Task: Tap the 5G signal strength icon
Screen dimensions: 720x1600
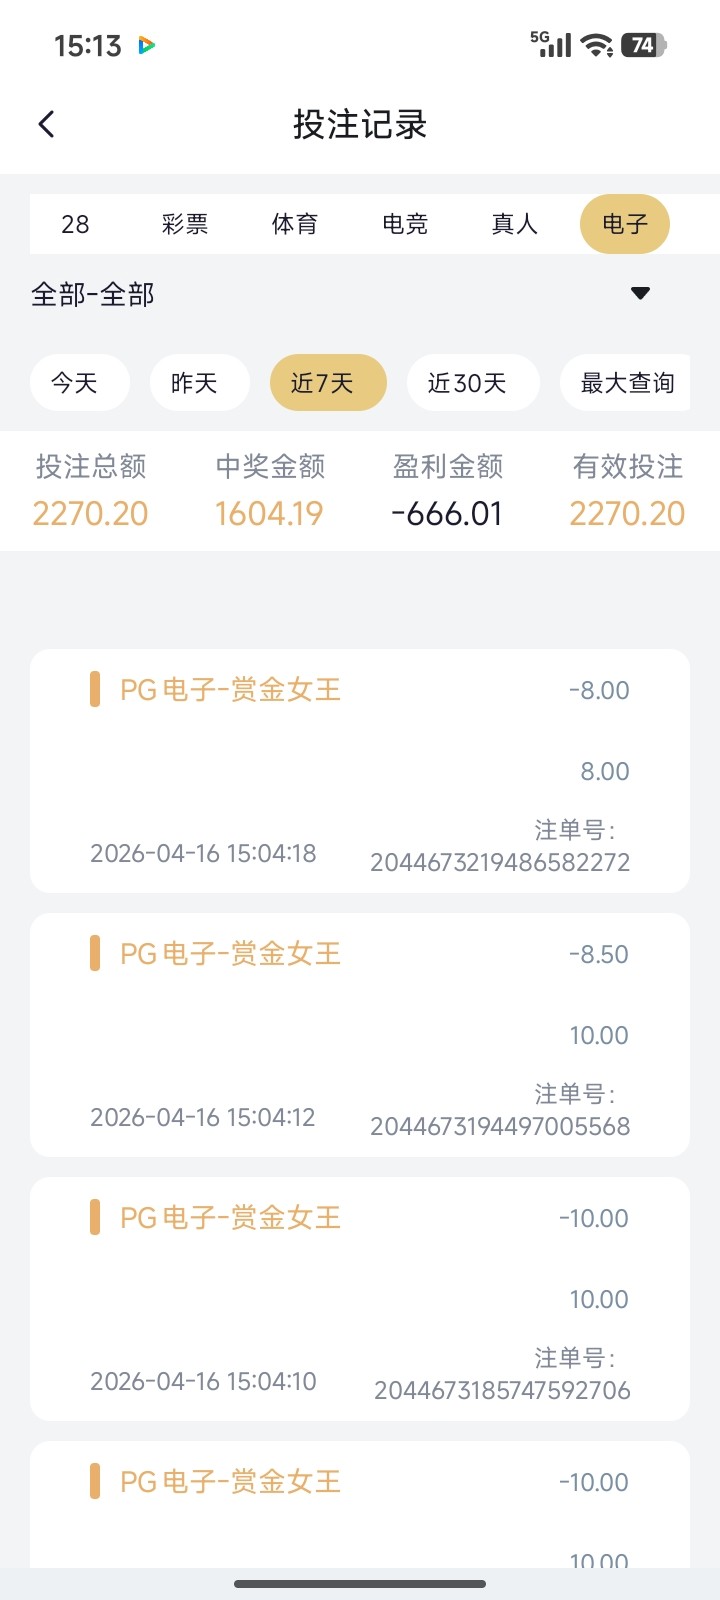Action: 551,44
